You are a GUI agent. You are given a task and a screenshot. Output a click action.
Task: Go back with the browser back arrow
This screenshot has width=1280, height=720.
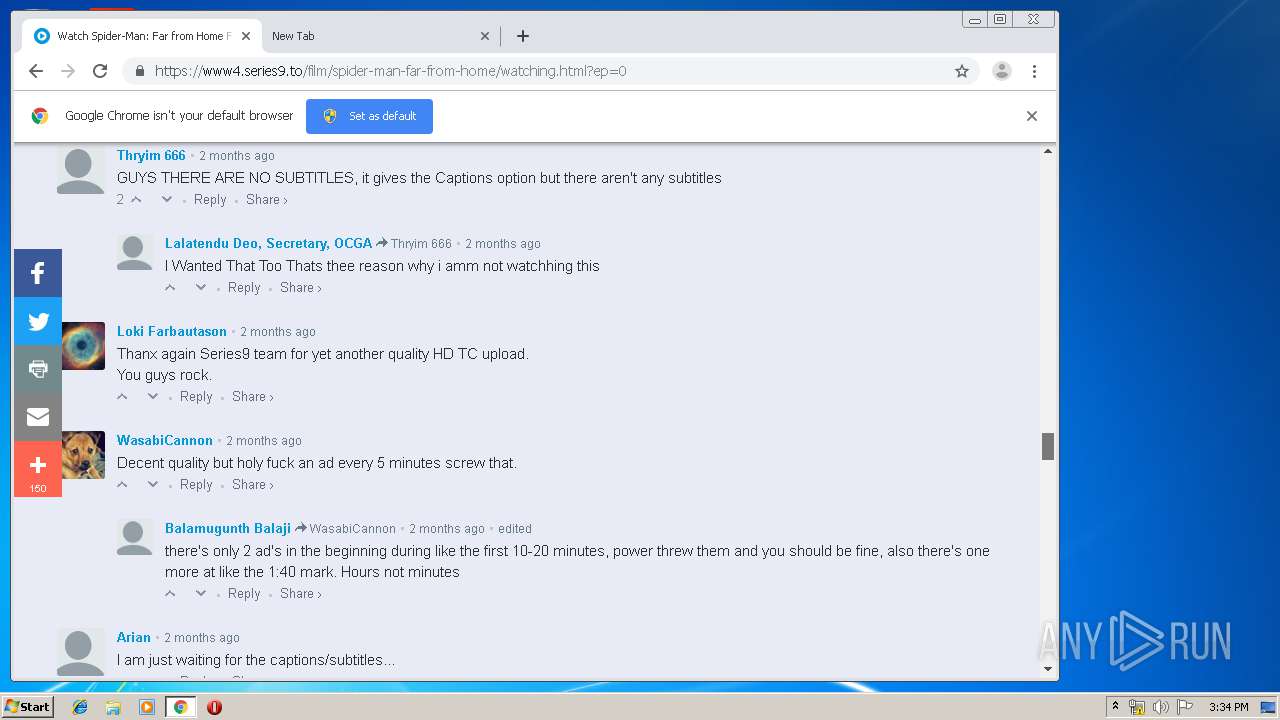[x=36, y=71]
